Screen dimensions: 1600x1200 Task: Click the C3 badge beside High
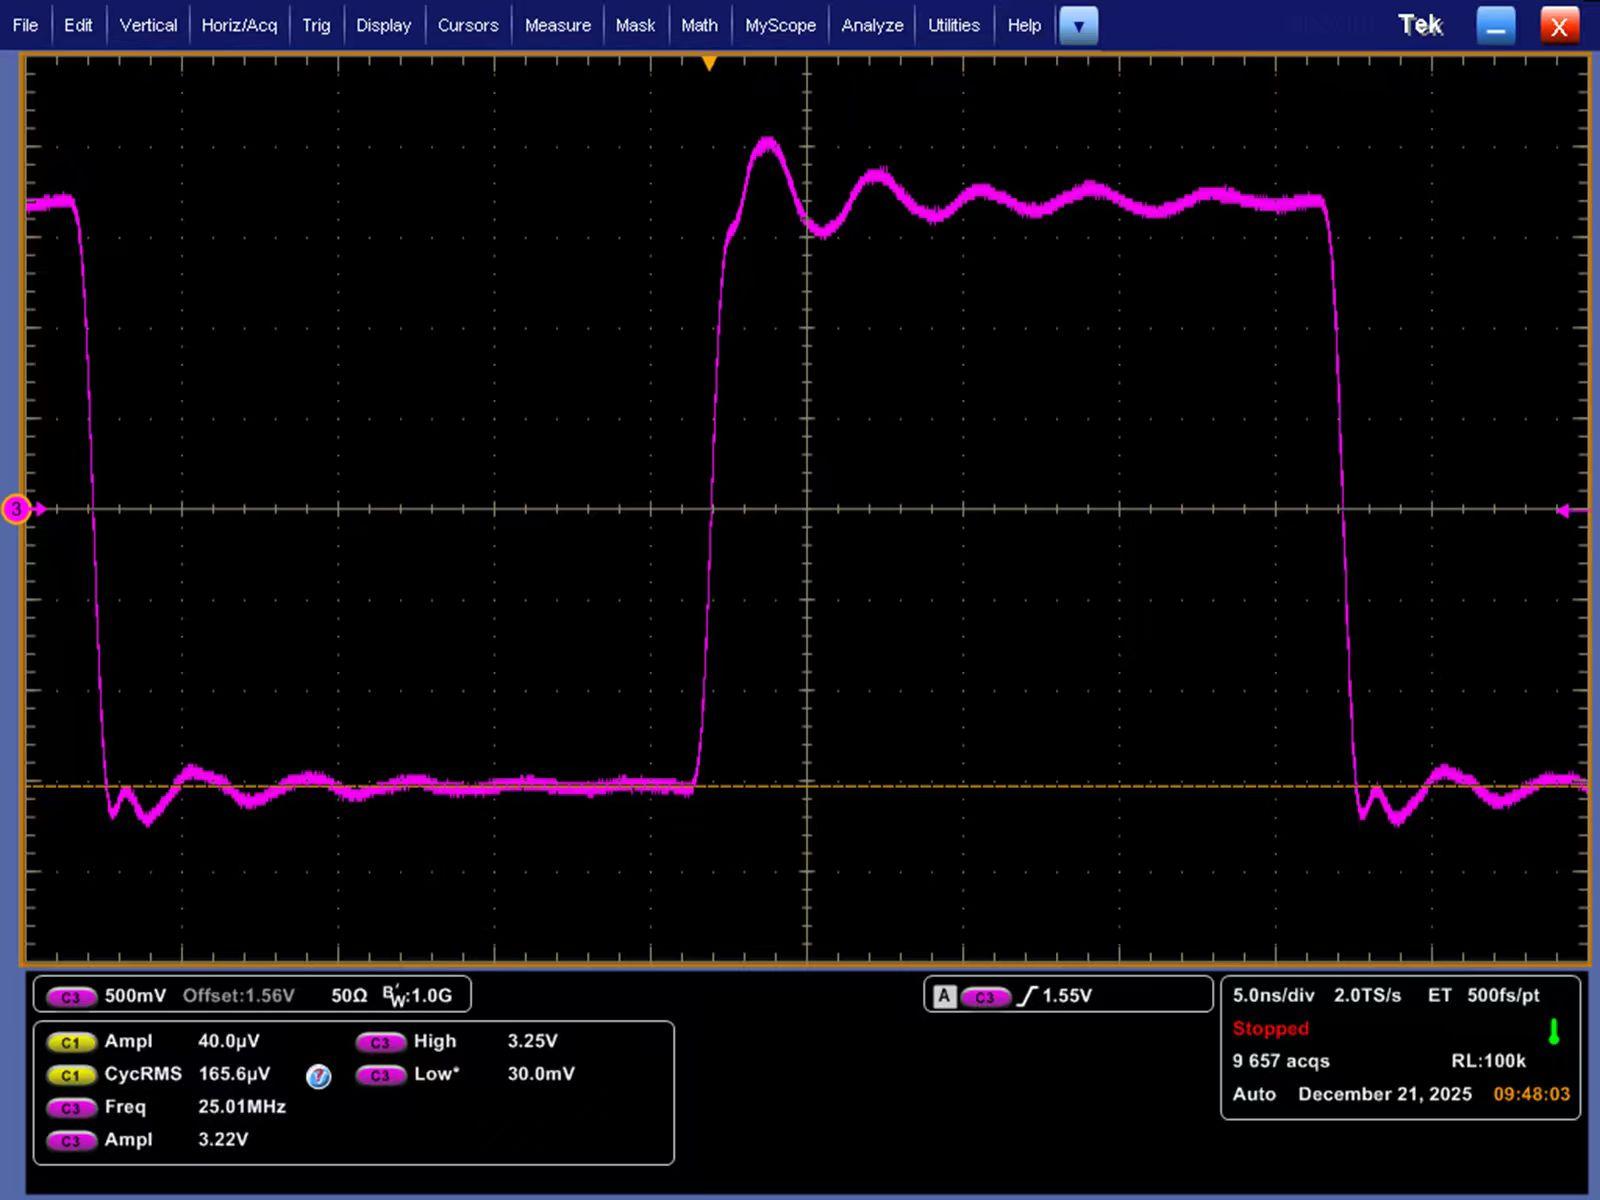[380, 1042]
